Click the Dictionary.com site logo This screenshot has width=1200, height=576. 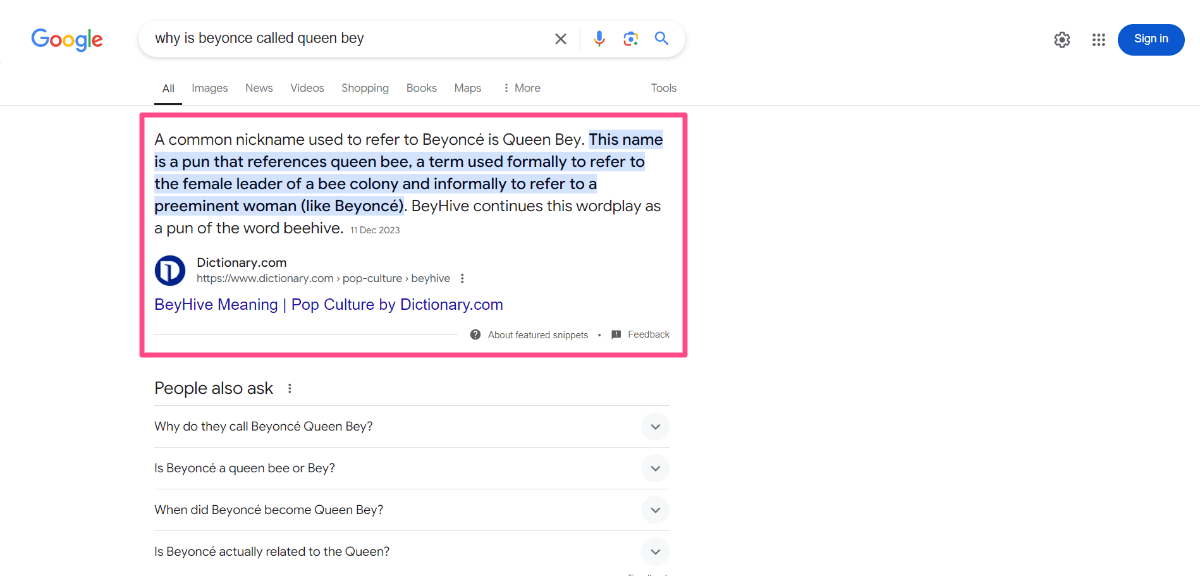pos(170,270)
